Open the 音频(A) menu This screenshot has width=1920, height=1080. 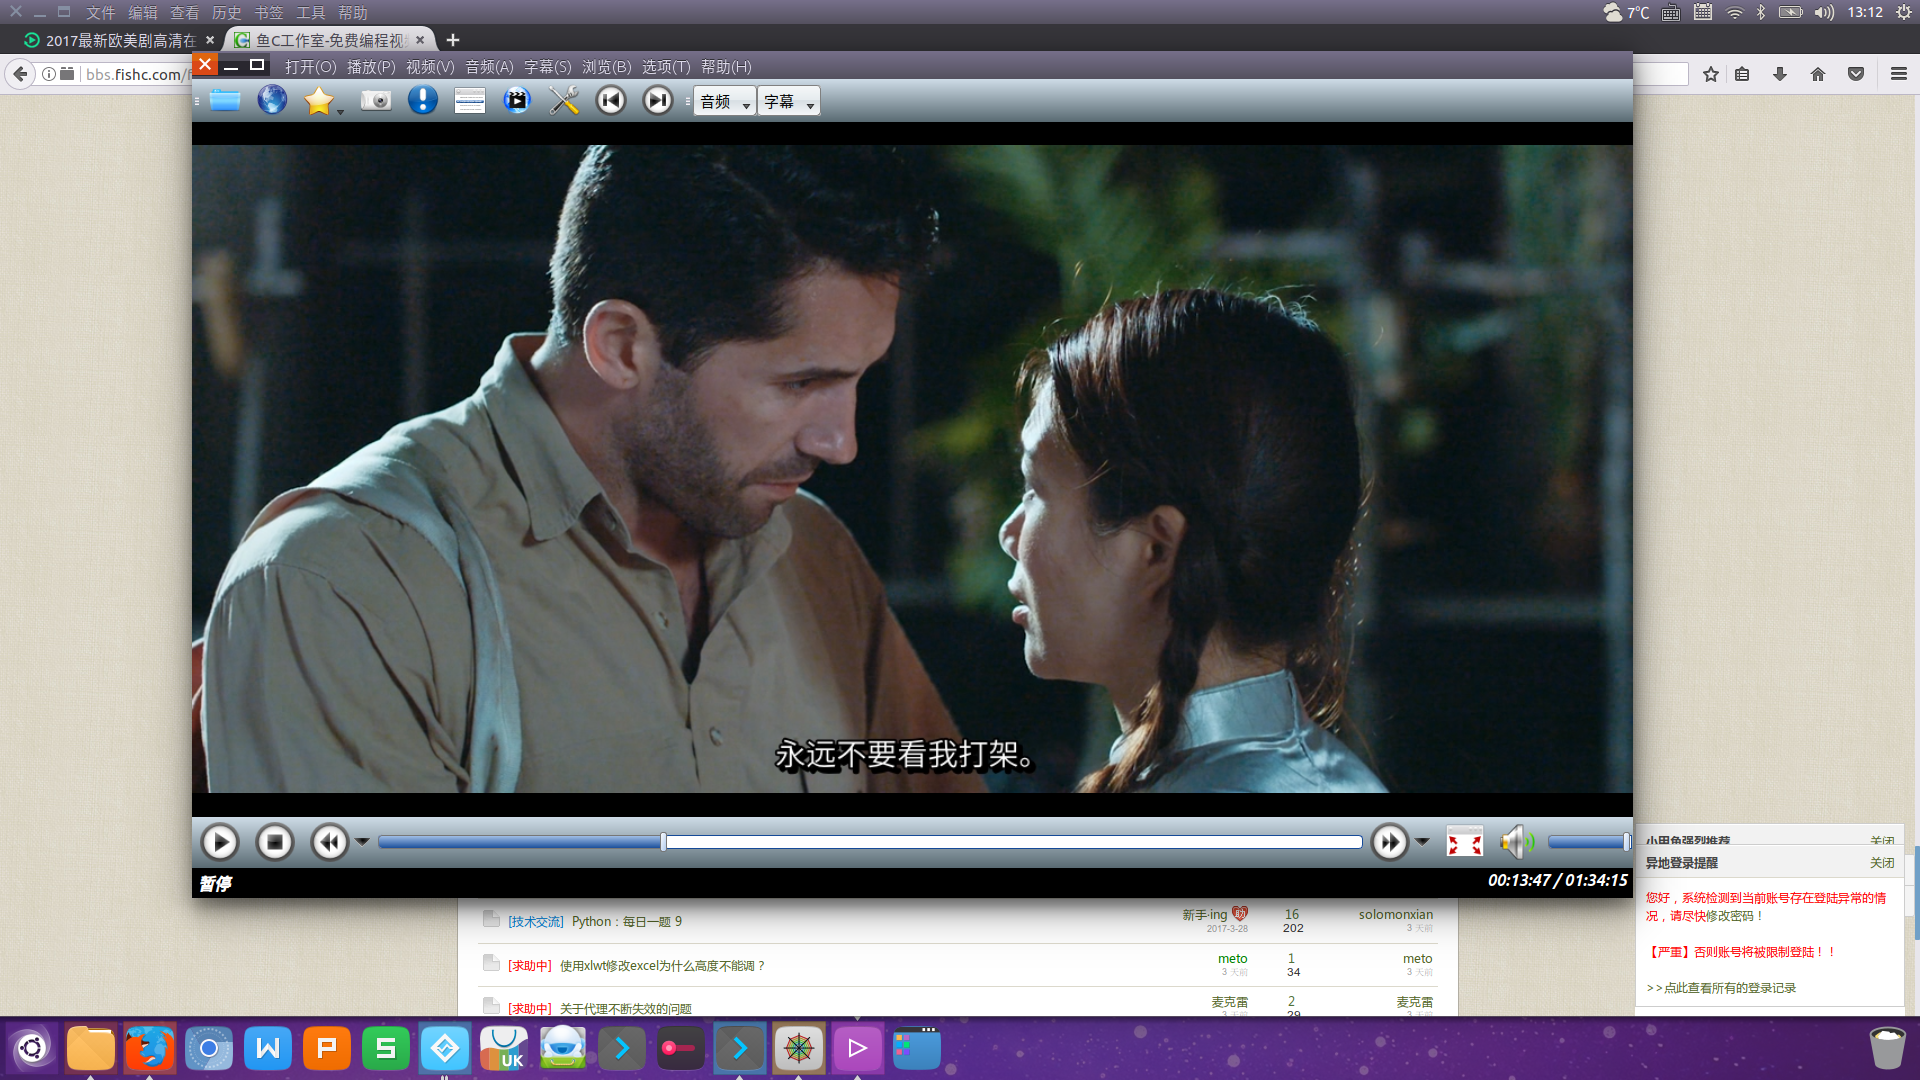[x=489, y=67]
